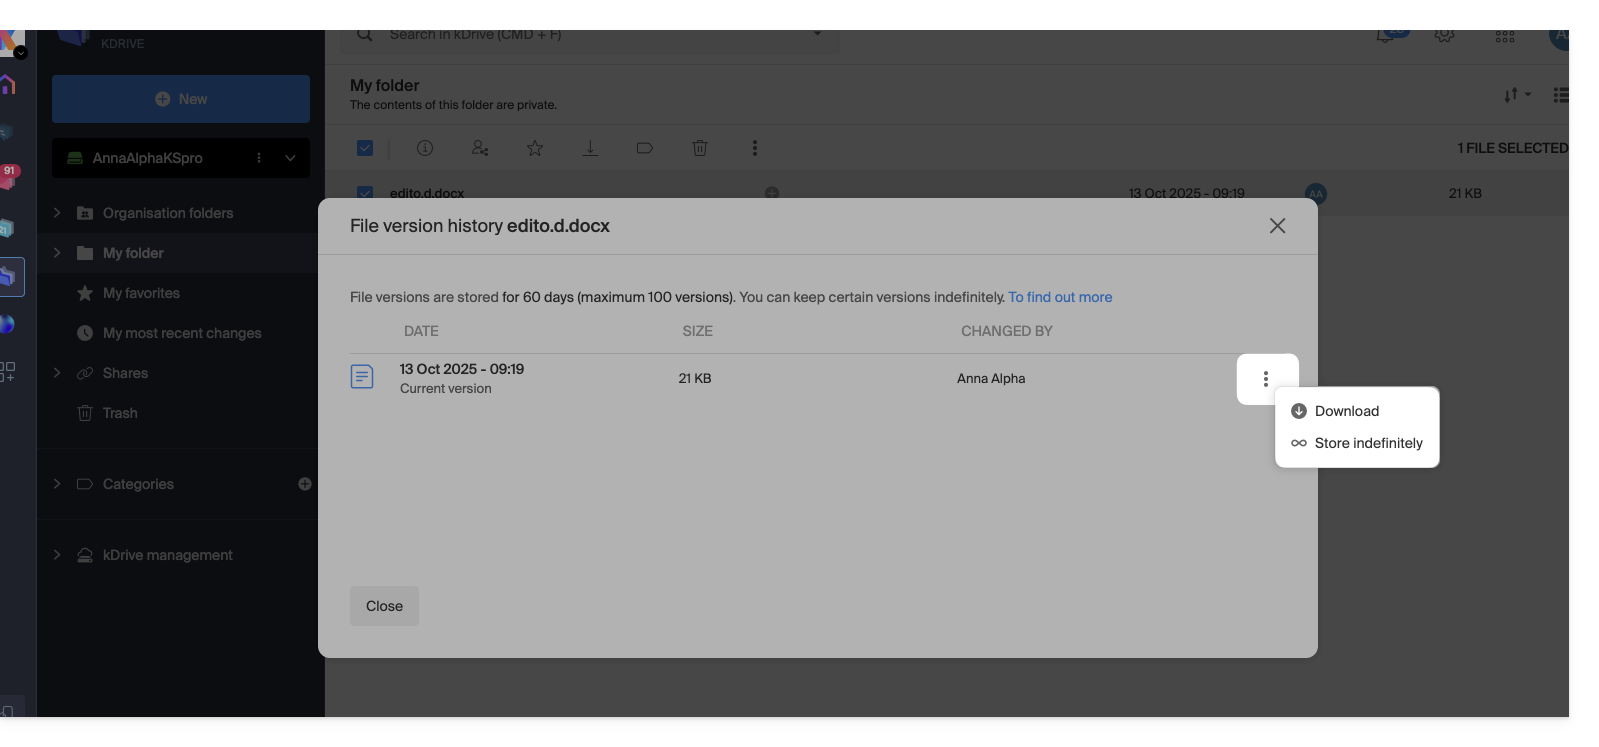Toggle the select all files checkbox
The width and height of the screenshot is (1599, 747).
point(365,148)
